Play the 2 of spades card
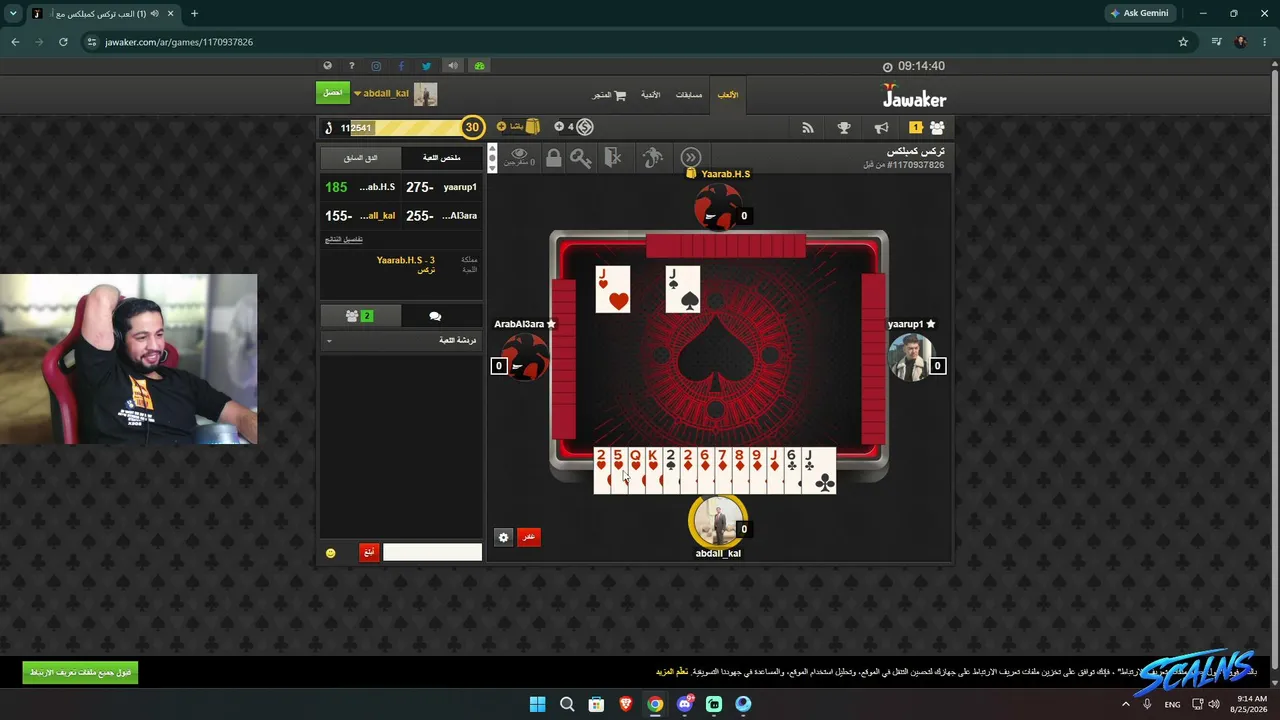 (671, 470)
